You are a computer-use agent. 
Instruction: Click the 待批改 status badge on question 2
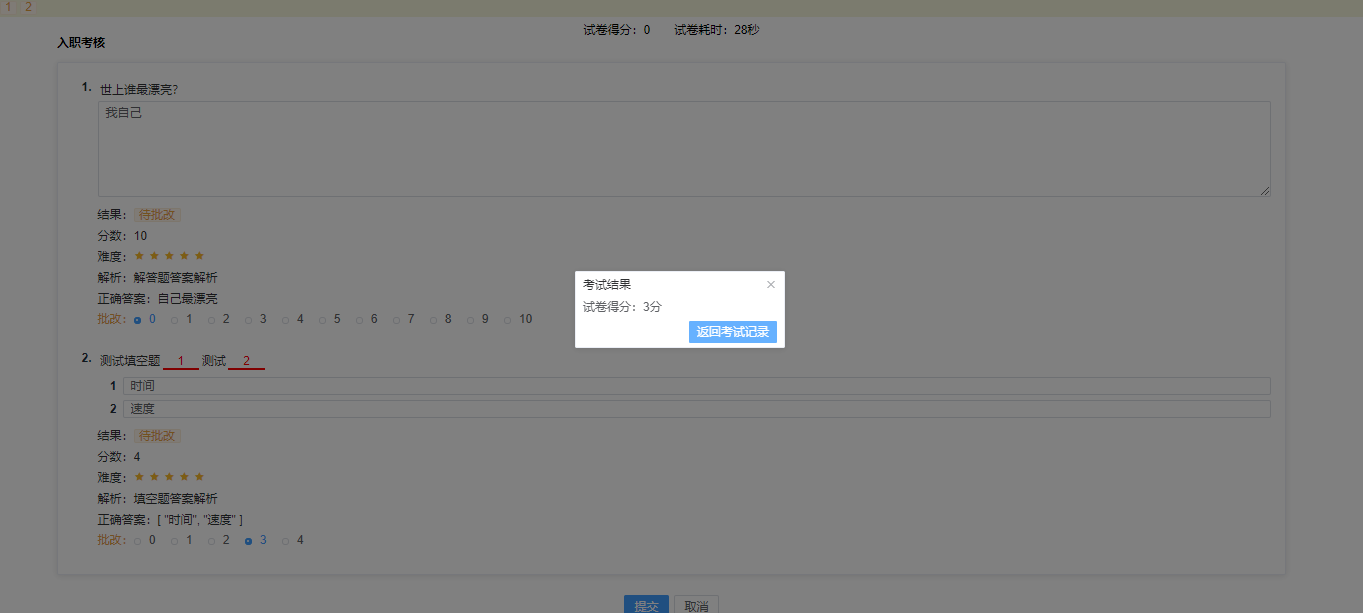156,435
